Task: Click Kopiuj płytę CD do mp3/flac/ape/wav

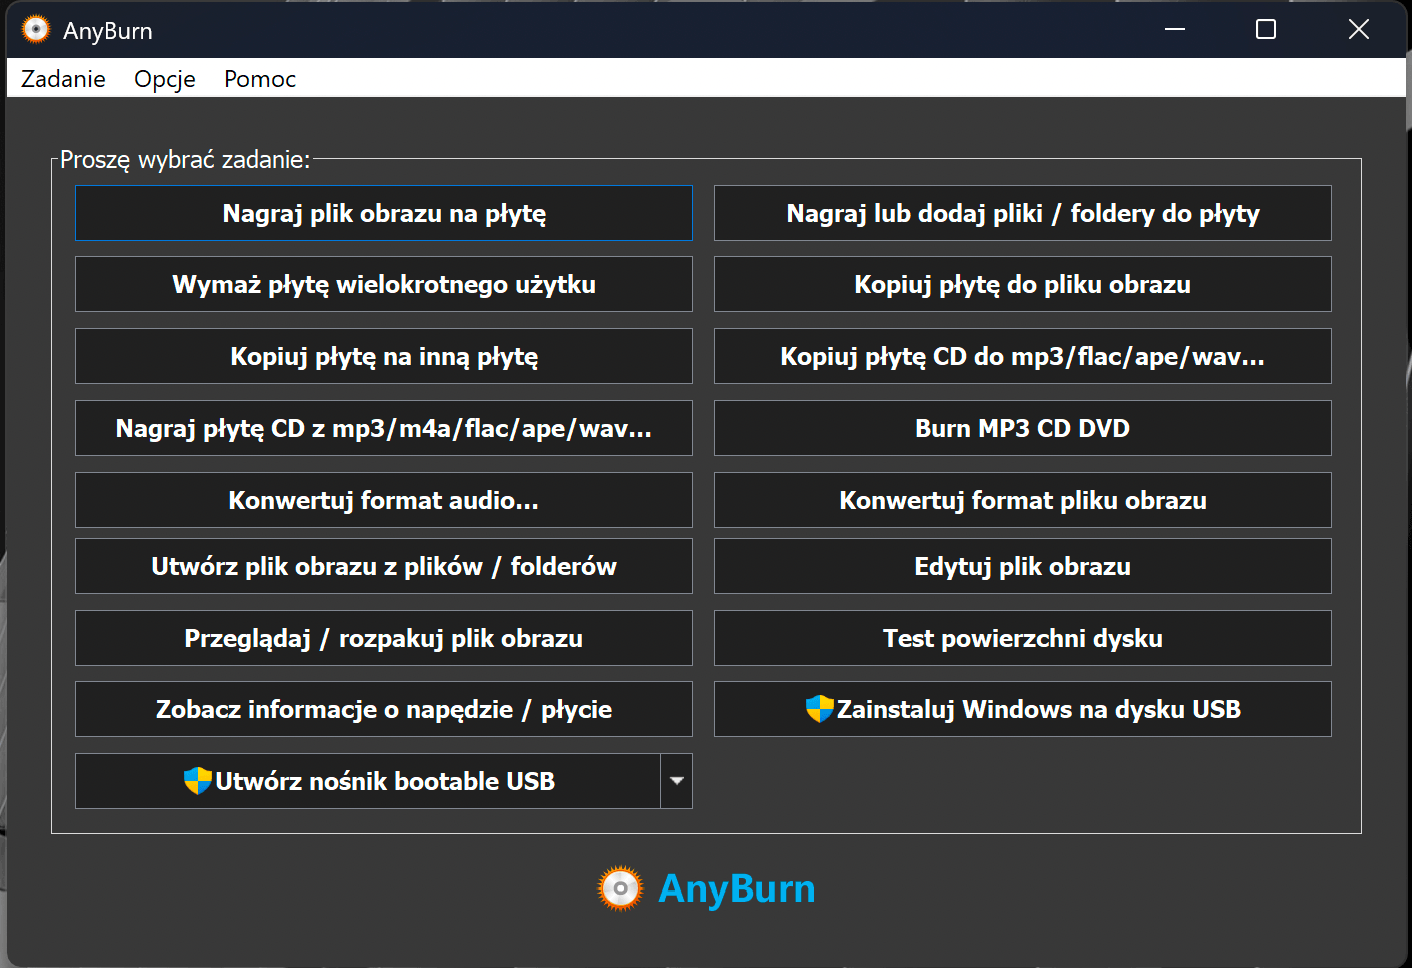Action: [1023, 356]
